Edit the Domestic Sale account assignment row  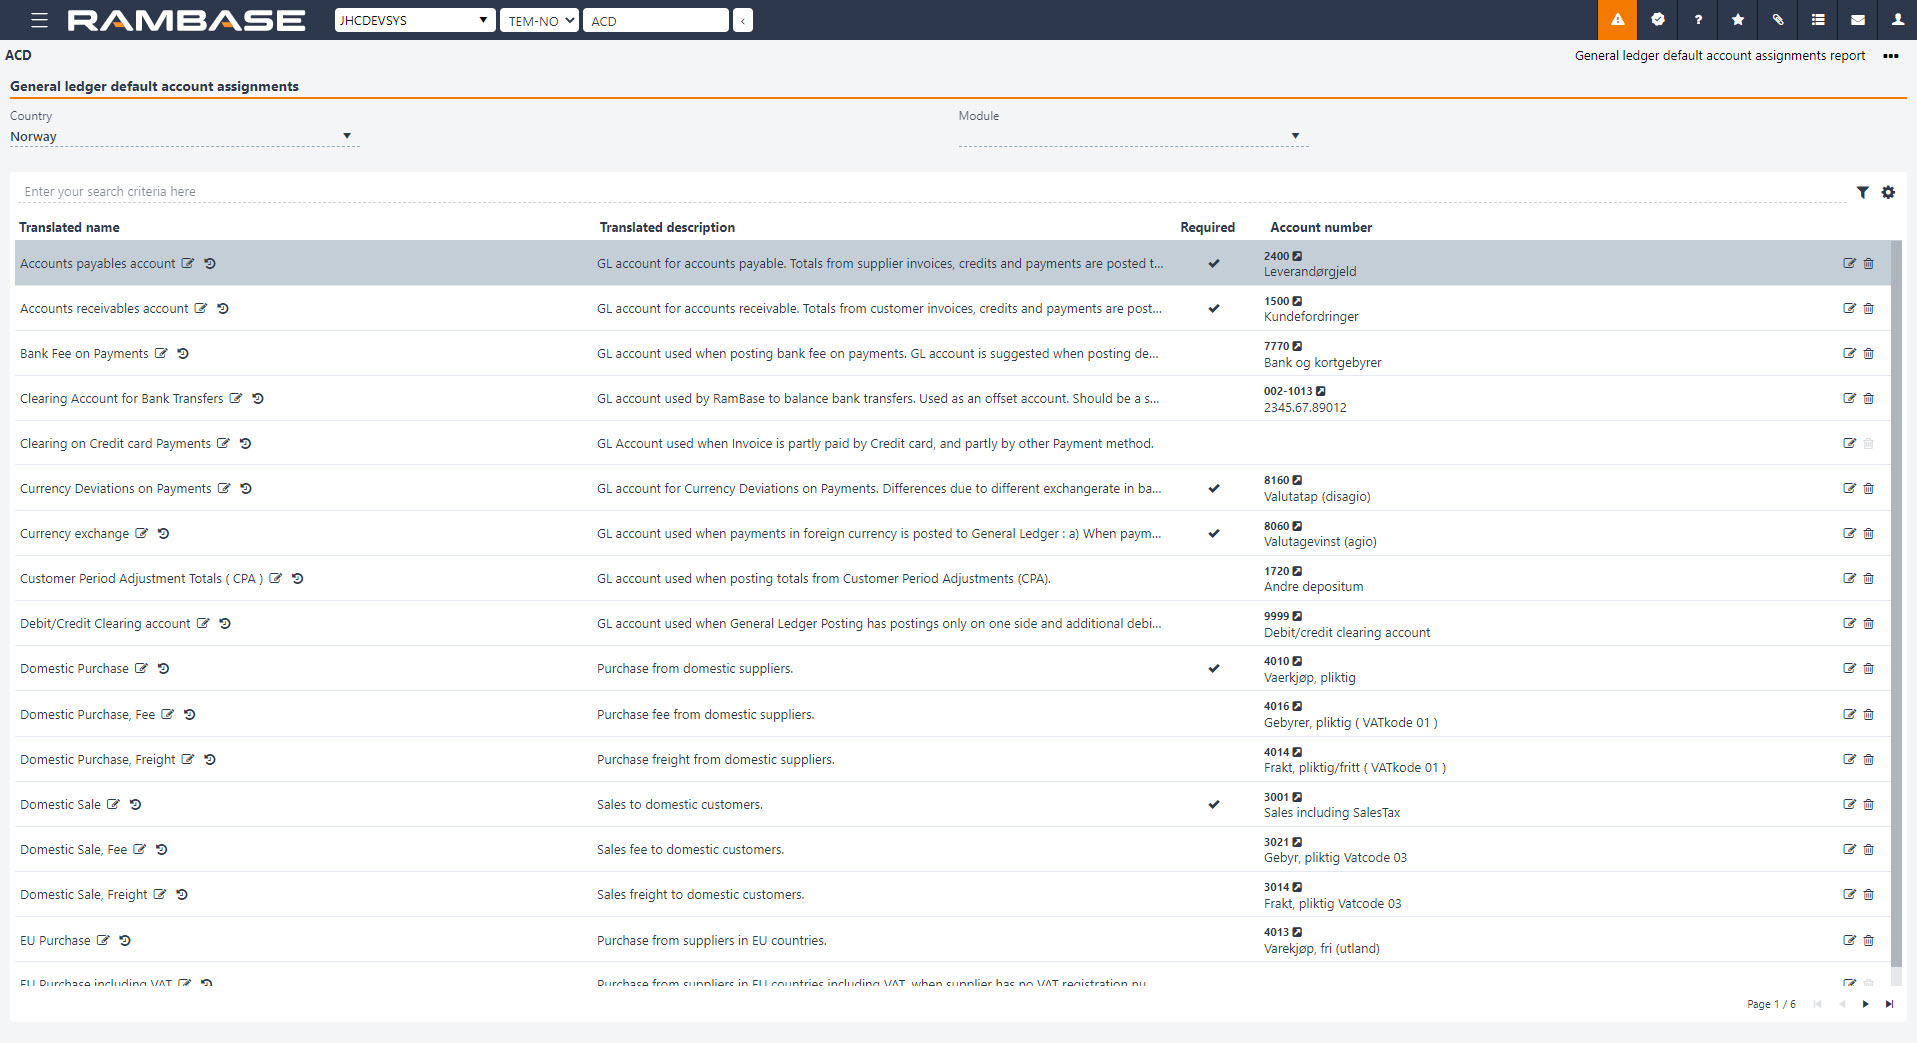1849,804
